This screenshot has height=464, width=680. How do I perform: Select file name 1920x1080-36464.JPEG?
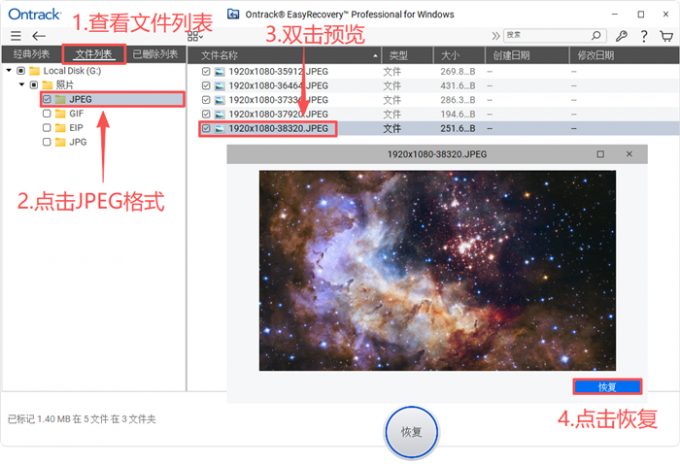coord(278,86)
